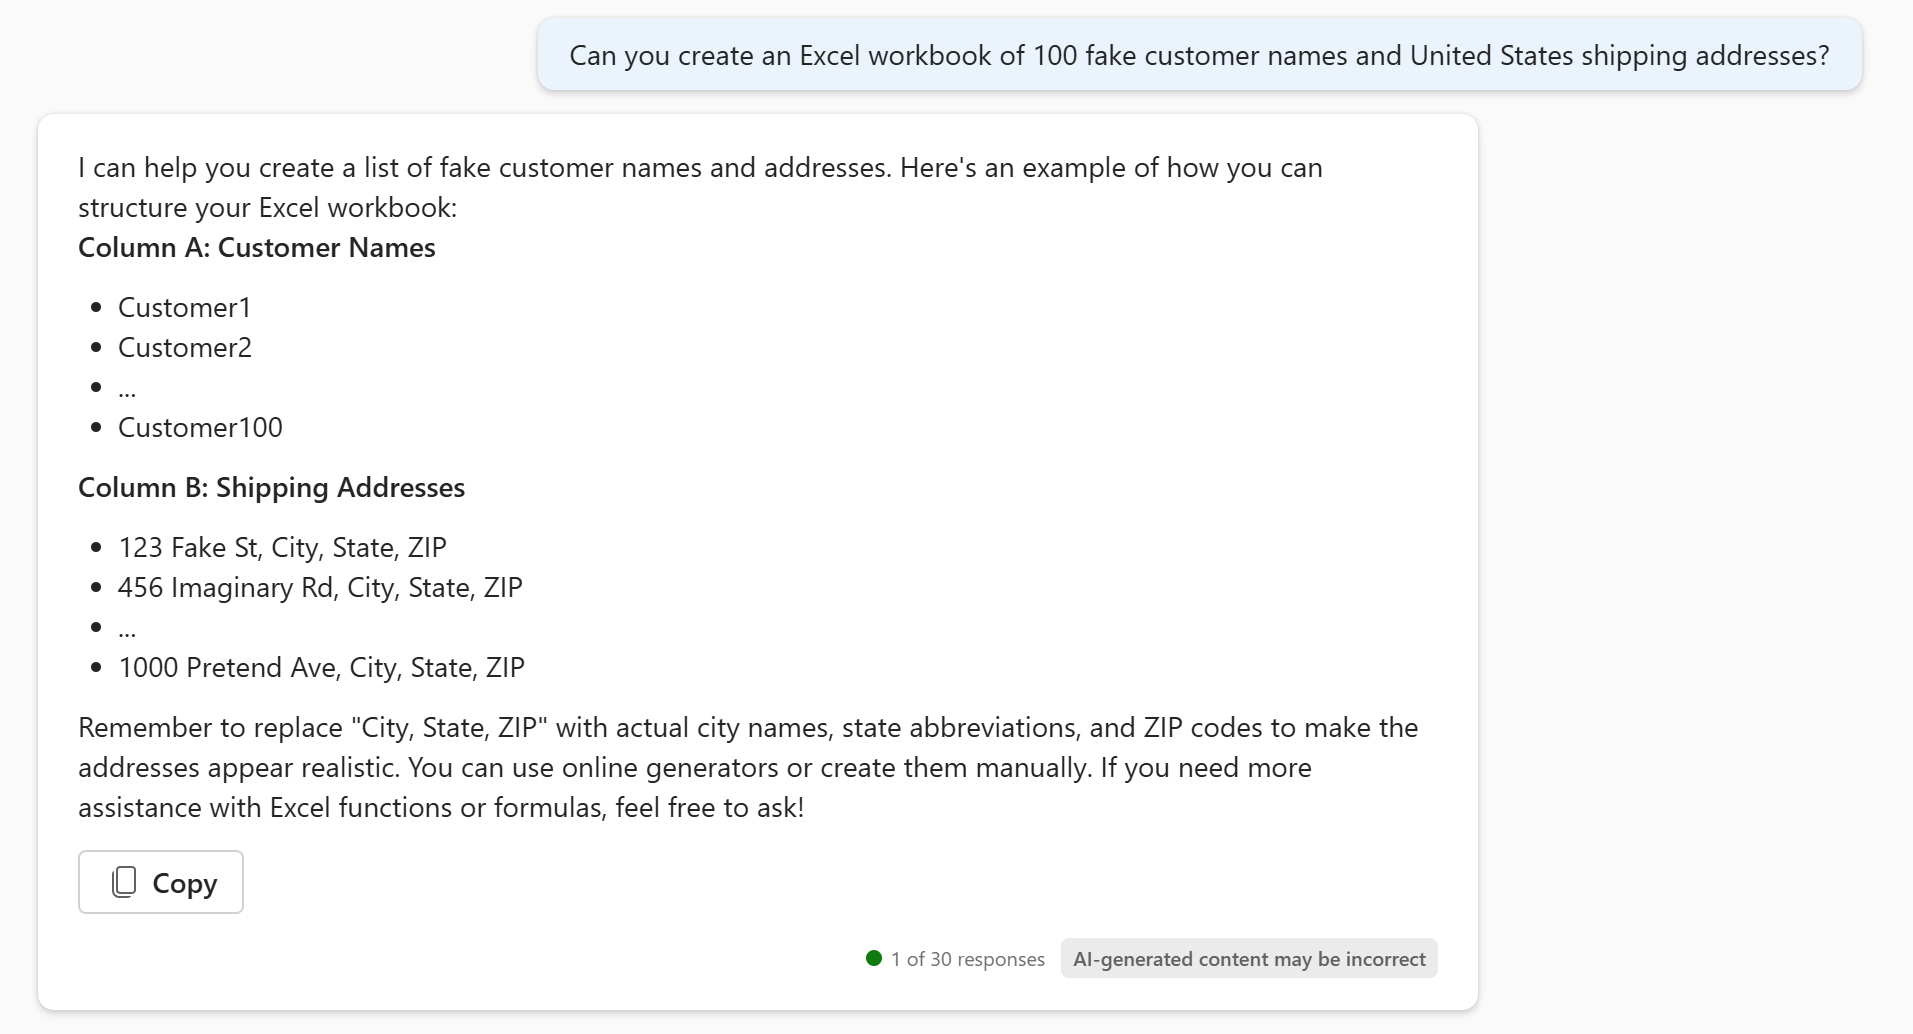The width and height of the screenshot is (1913, 1034).
Task: Click the bullet point beside 123 Fake St
Action: pyautogui.click(x=96, y=548)
